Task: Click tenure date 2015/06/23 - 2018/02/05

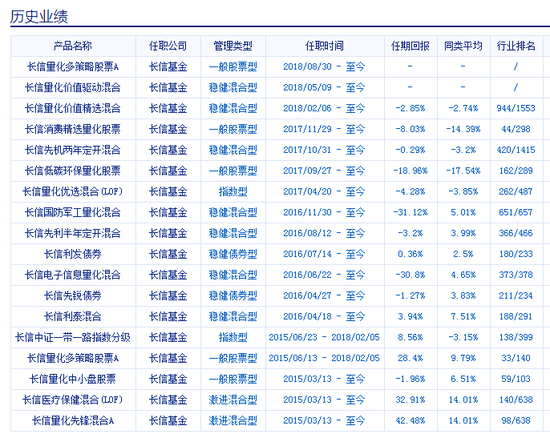Action: click(x=324, y=337)
